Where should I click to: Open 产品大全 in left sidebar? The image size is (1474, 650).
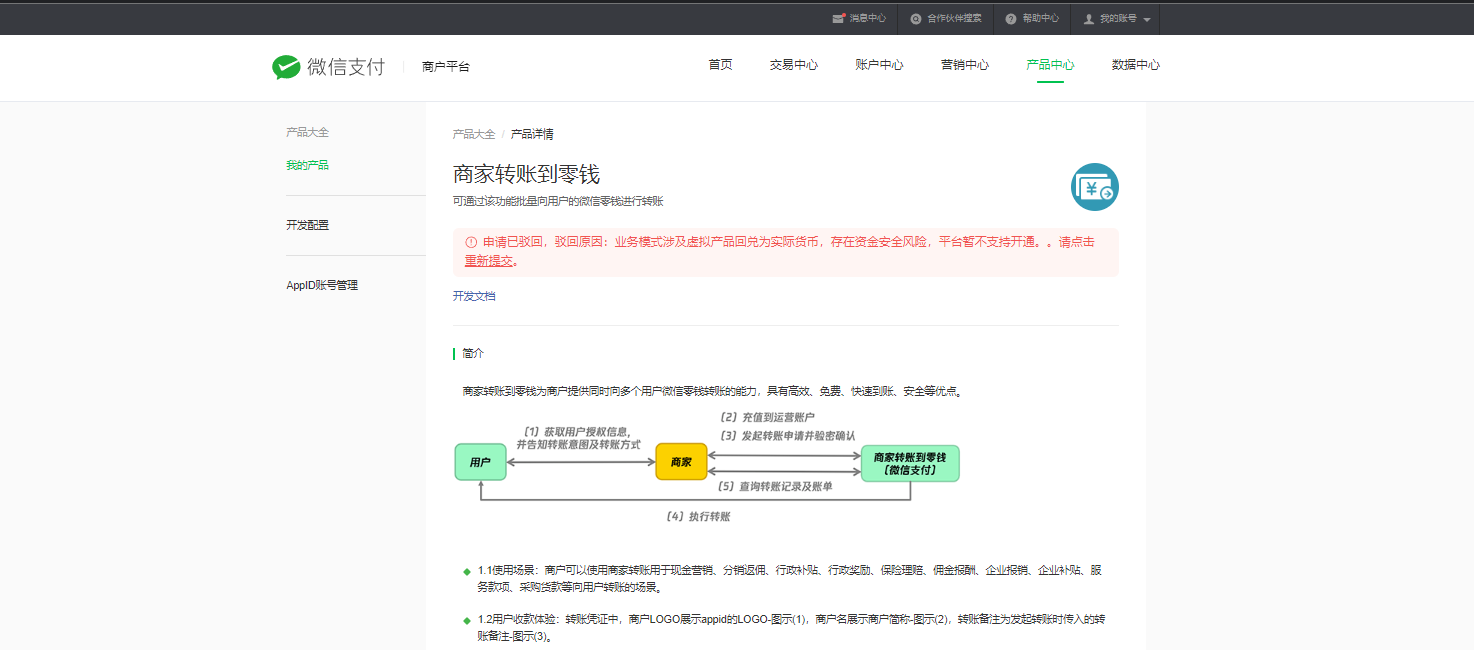click(x=307, y=132)
